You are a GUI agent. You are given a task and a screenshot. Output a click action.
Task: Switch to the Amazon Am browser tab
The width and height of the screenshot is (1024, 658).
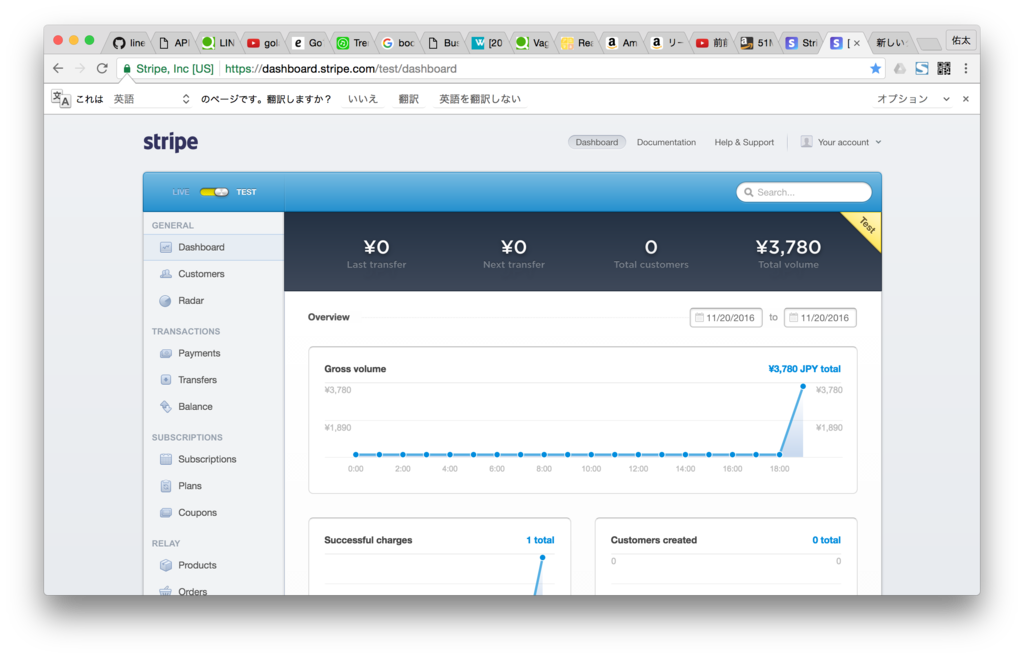[x=622, y=43]
